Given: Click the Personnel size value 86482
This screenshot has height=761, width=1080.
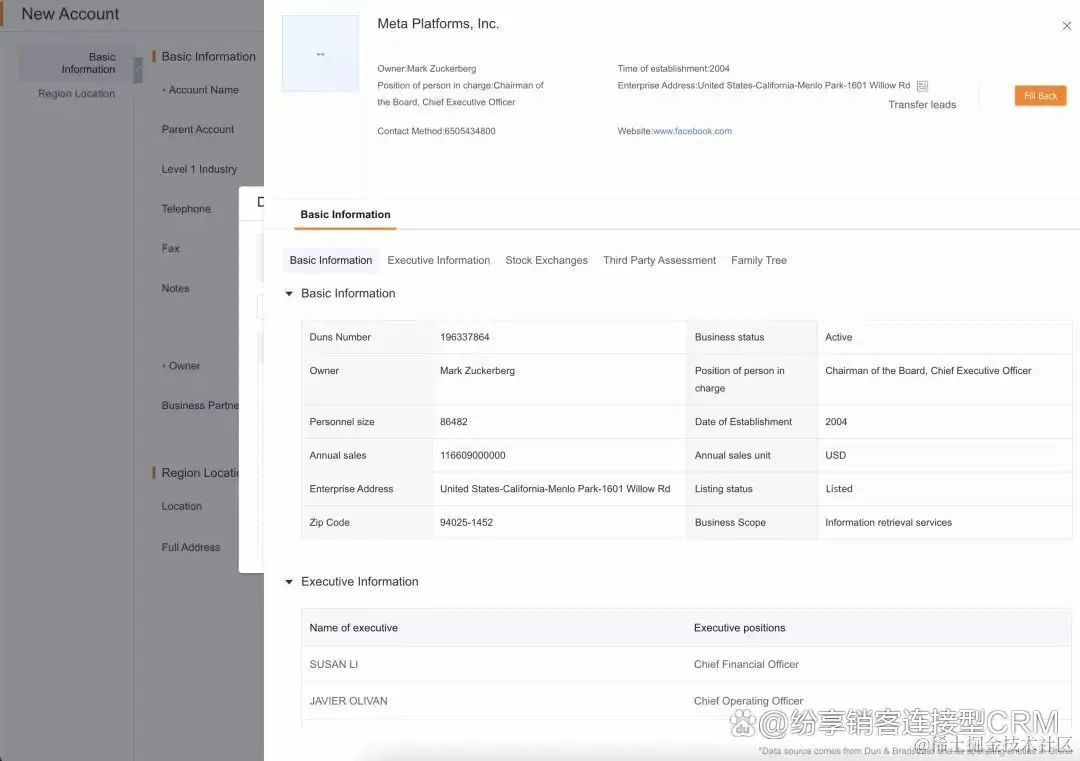Looking at the screenshot, I should tap(454, 421).
